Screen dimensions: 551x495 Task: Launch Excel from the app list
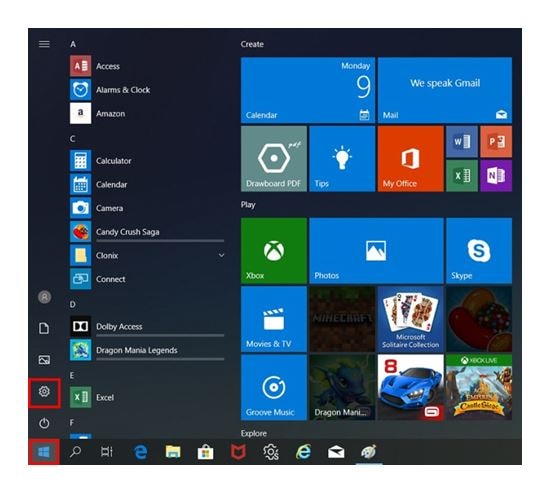point(147,397)
